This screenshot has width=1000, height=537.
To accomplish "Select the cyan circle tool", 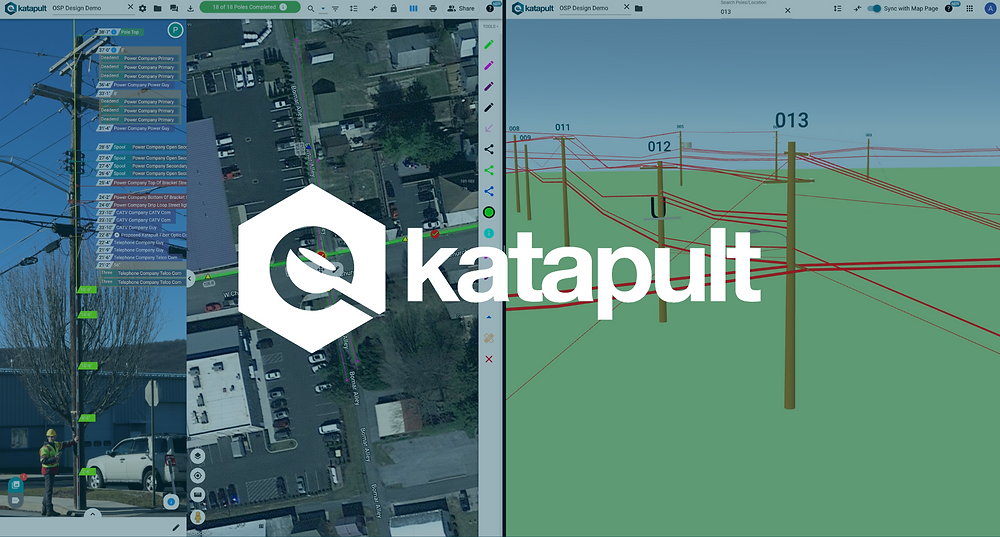I will pyautogui.click(x=489, y=233).
